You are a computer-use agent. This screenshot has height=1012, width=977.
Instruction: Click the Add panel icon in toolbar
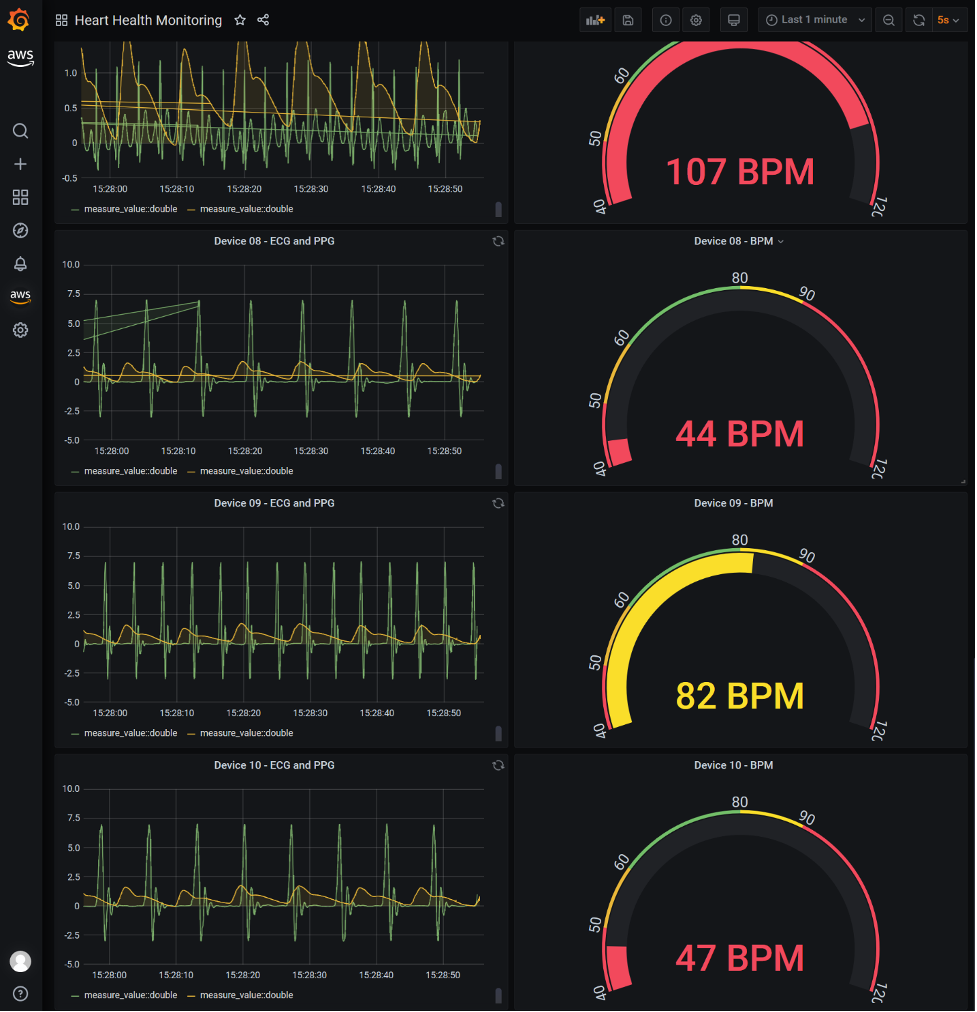595,20
